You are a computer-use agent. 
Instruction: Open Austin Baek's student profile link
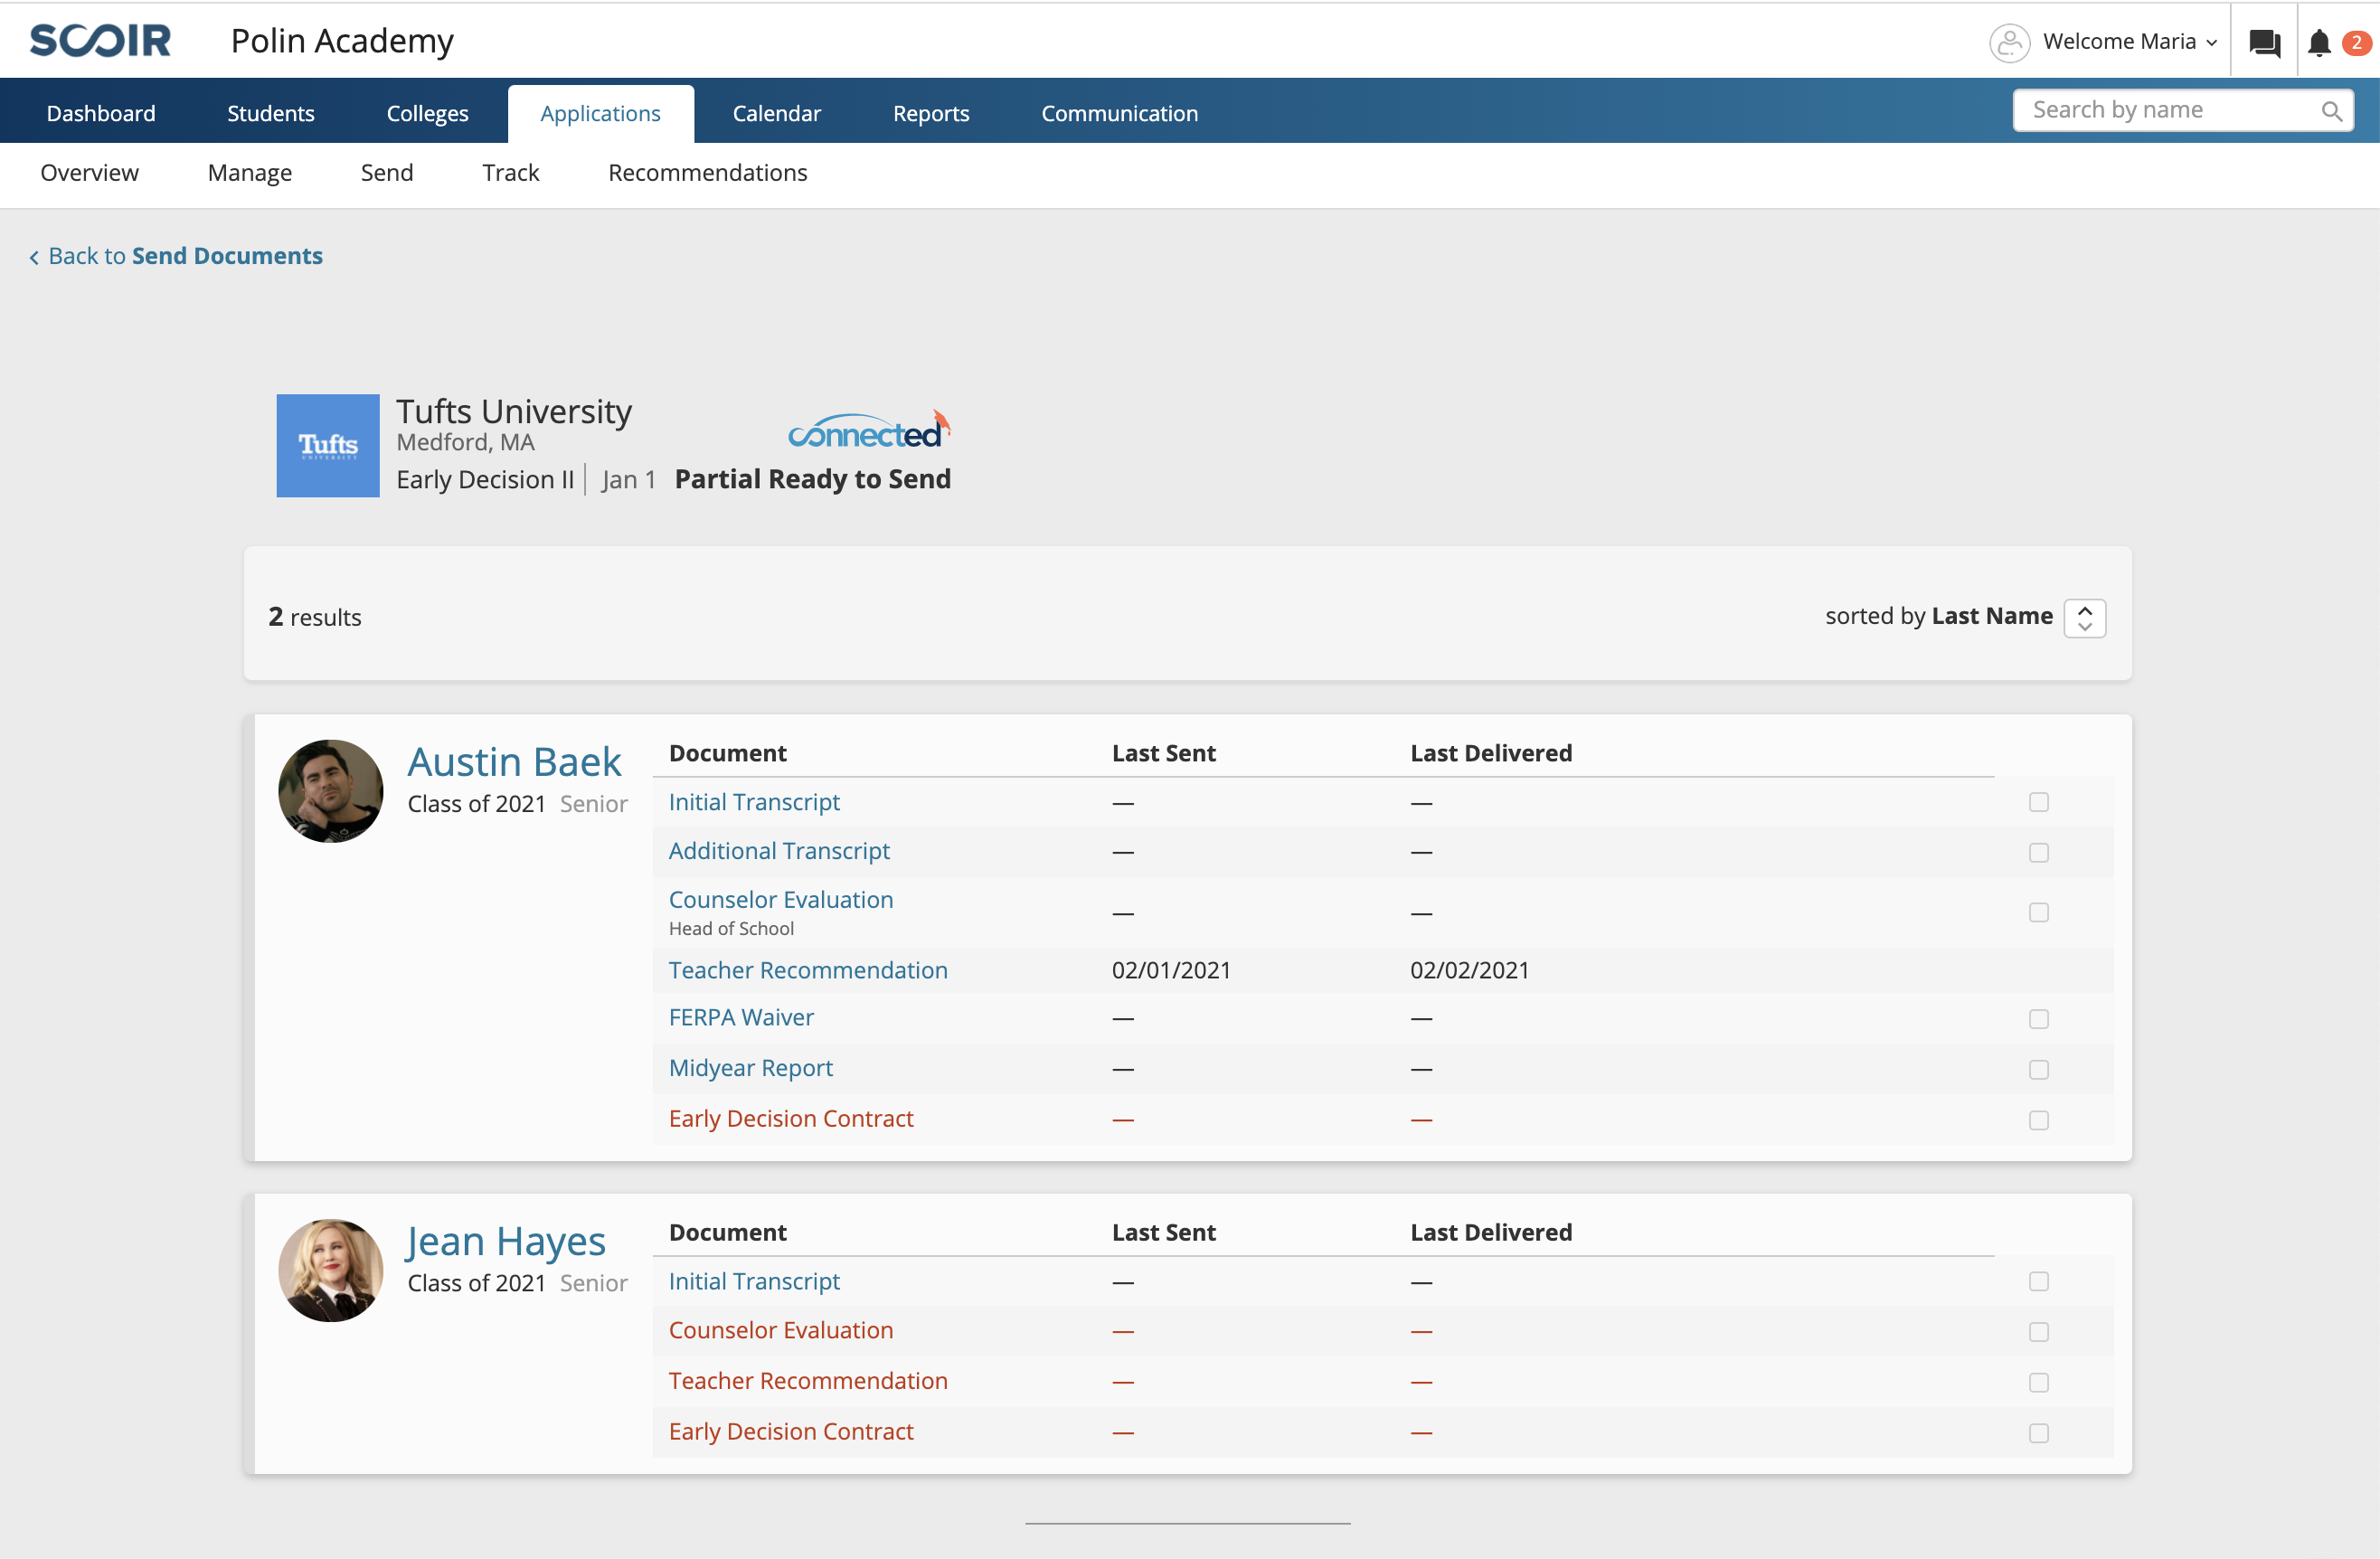pos(514,762)
